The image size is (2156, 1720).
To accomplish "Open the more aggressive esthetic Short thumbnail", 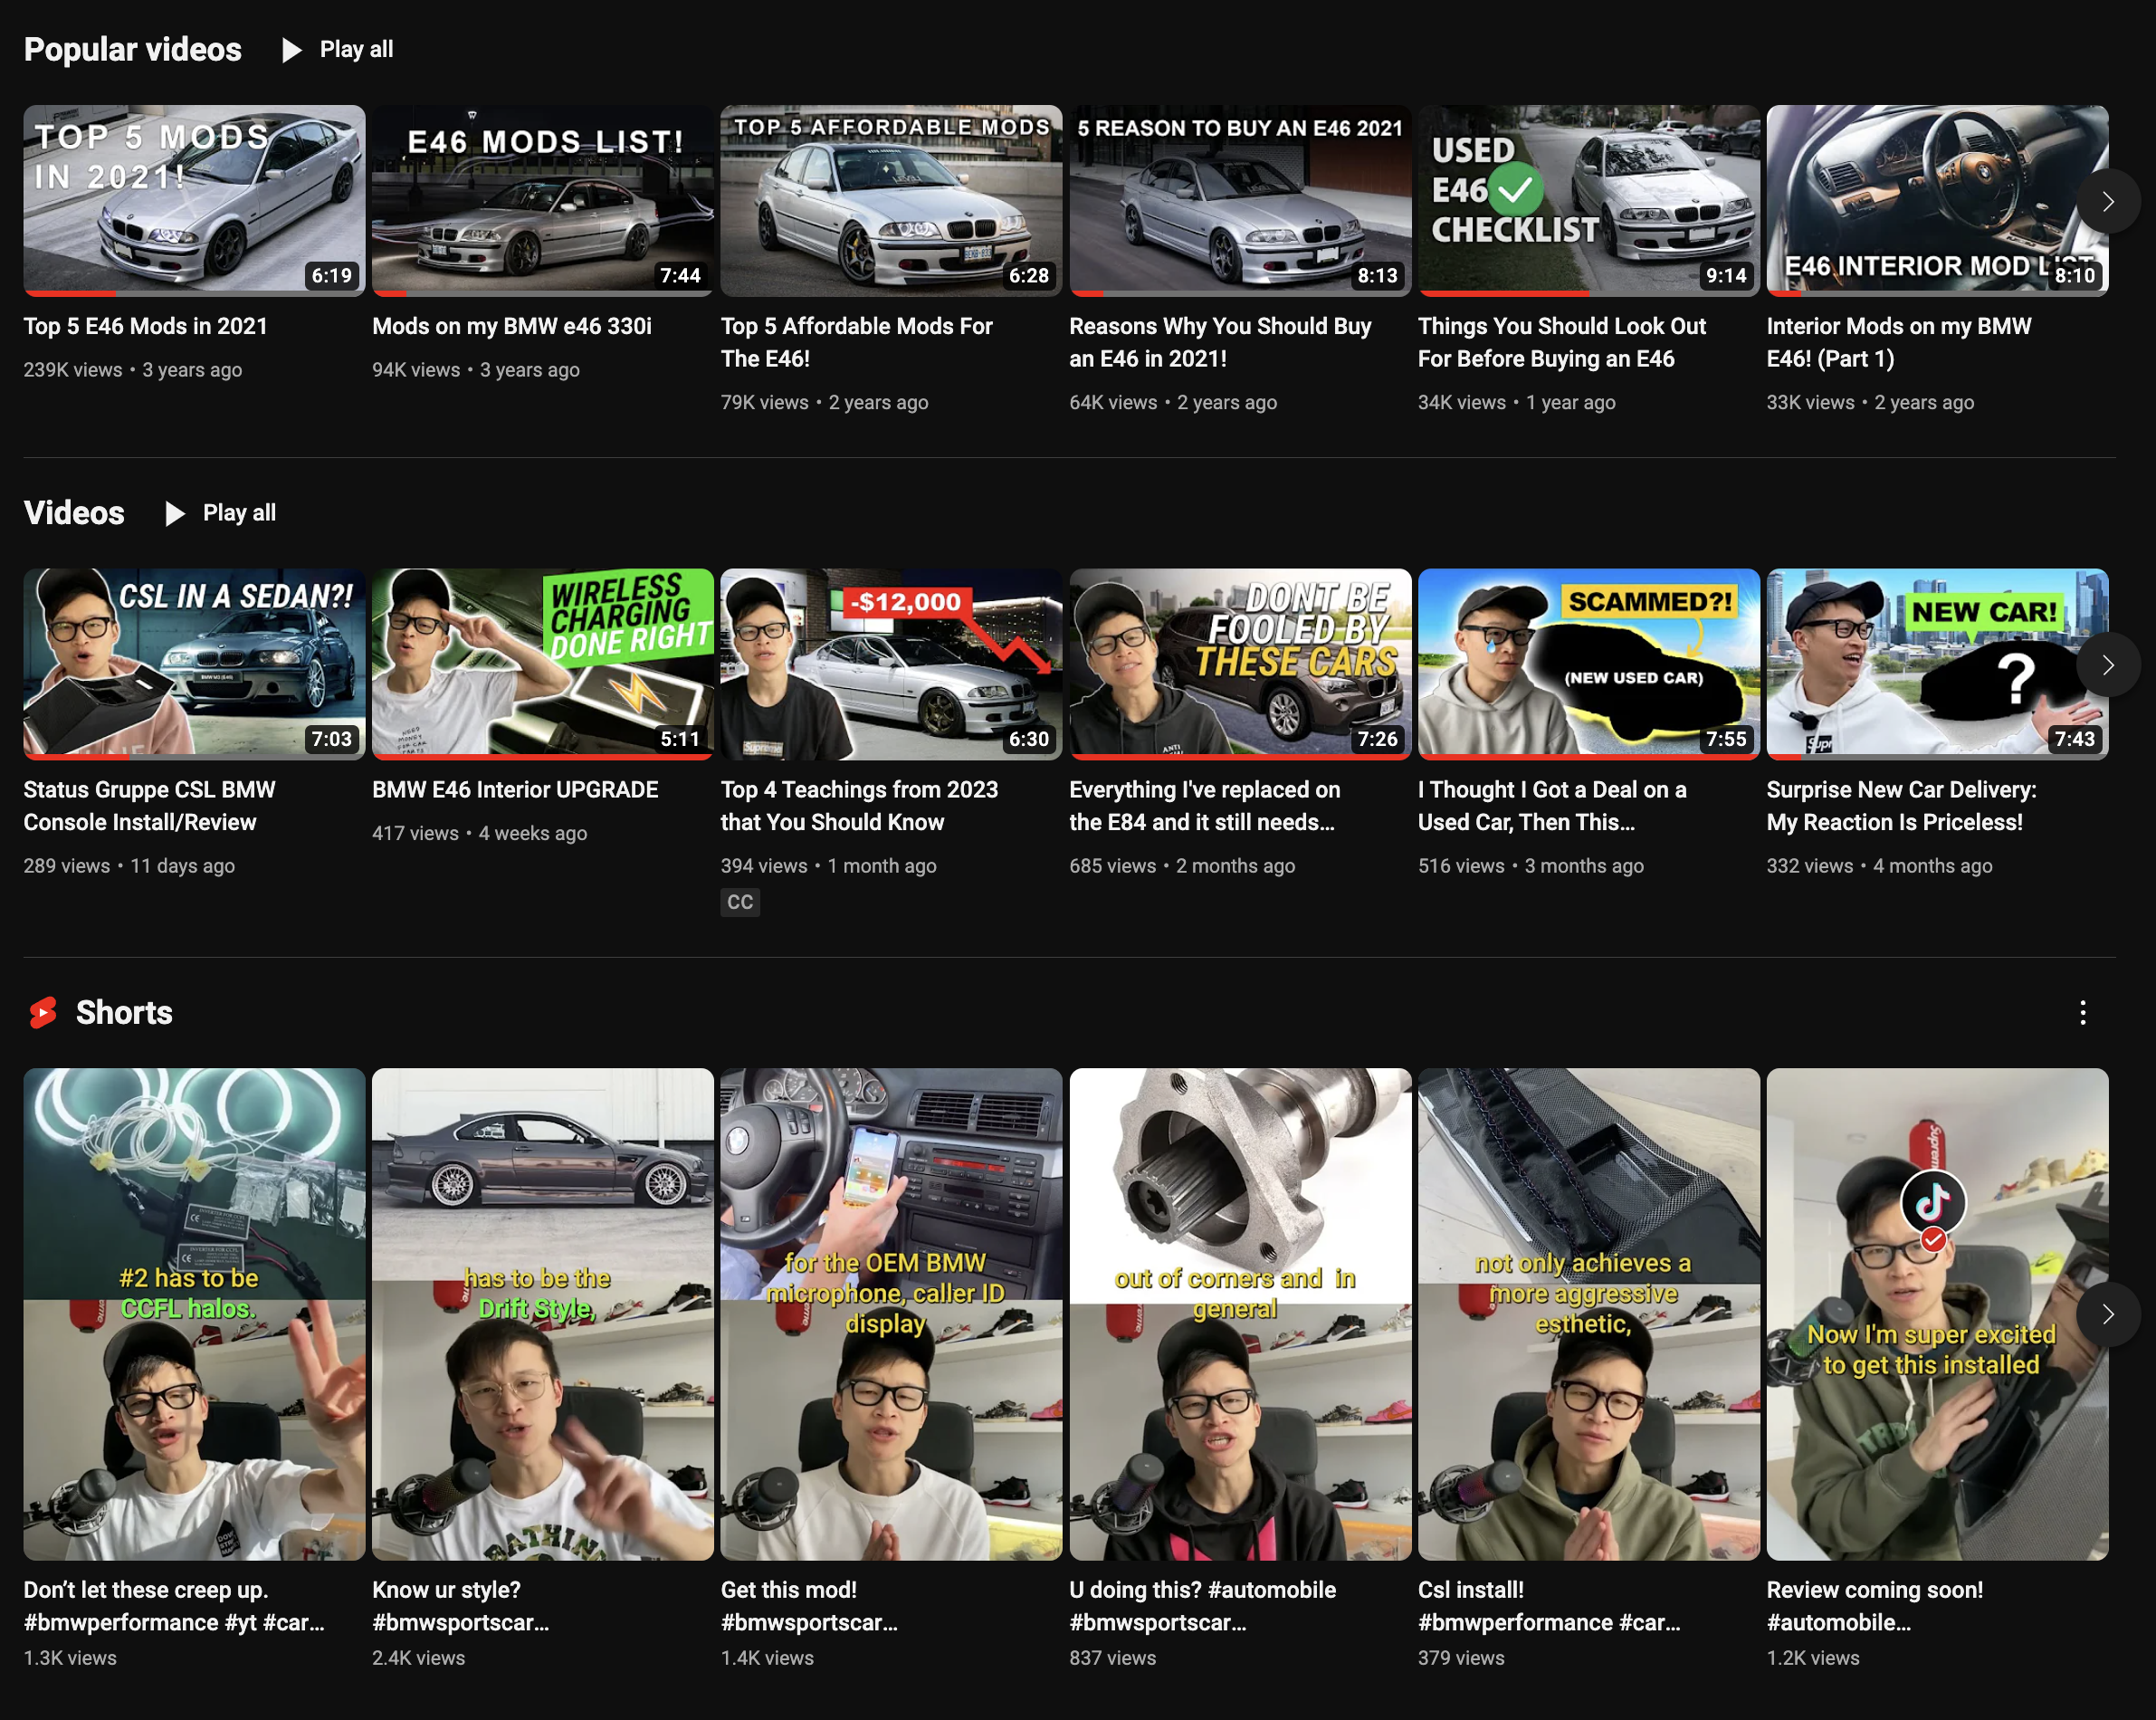I will click(x=1589, y=1314).
